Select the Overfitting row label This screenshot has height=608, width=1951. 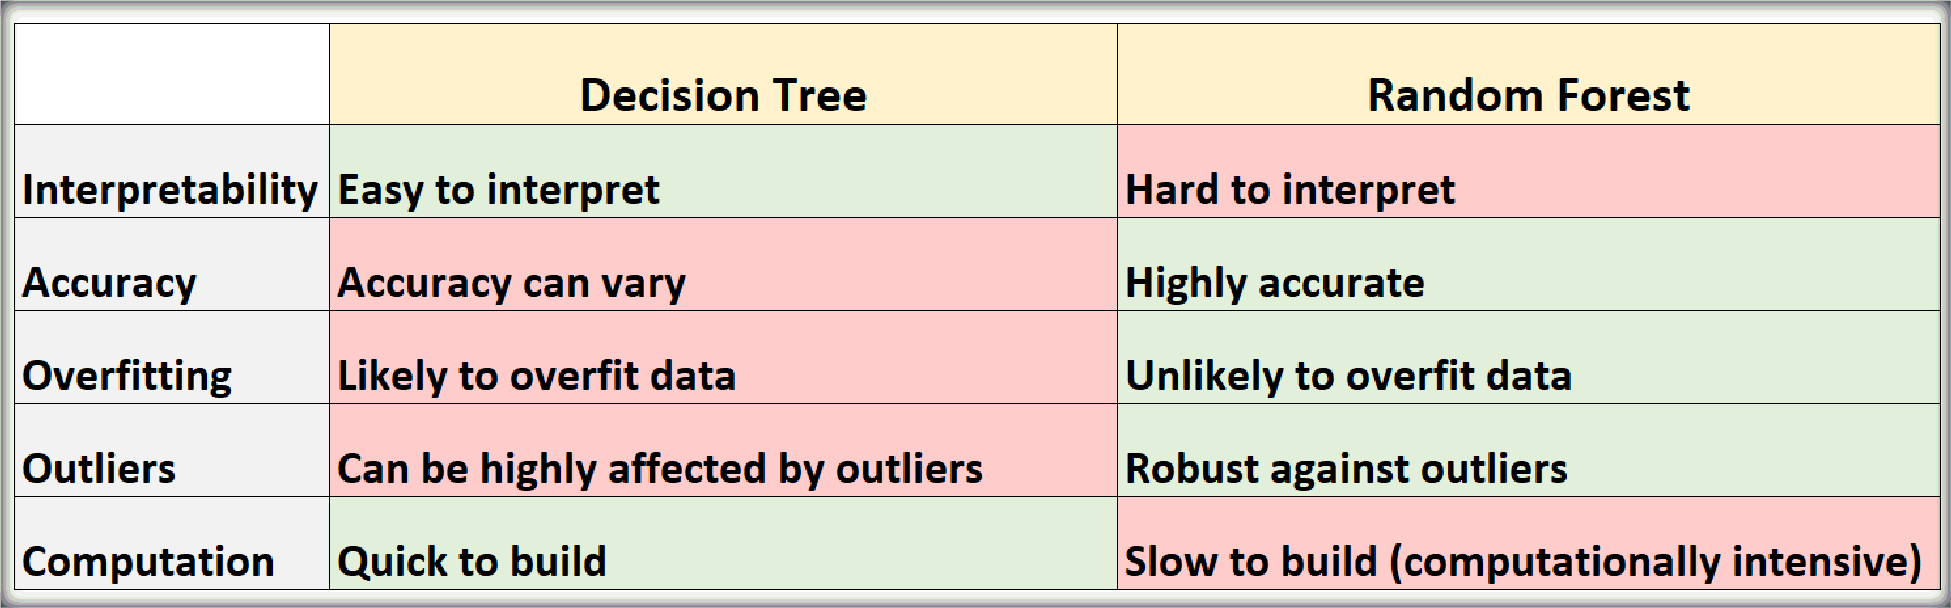[172, 357]
